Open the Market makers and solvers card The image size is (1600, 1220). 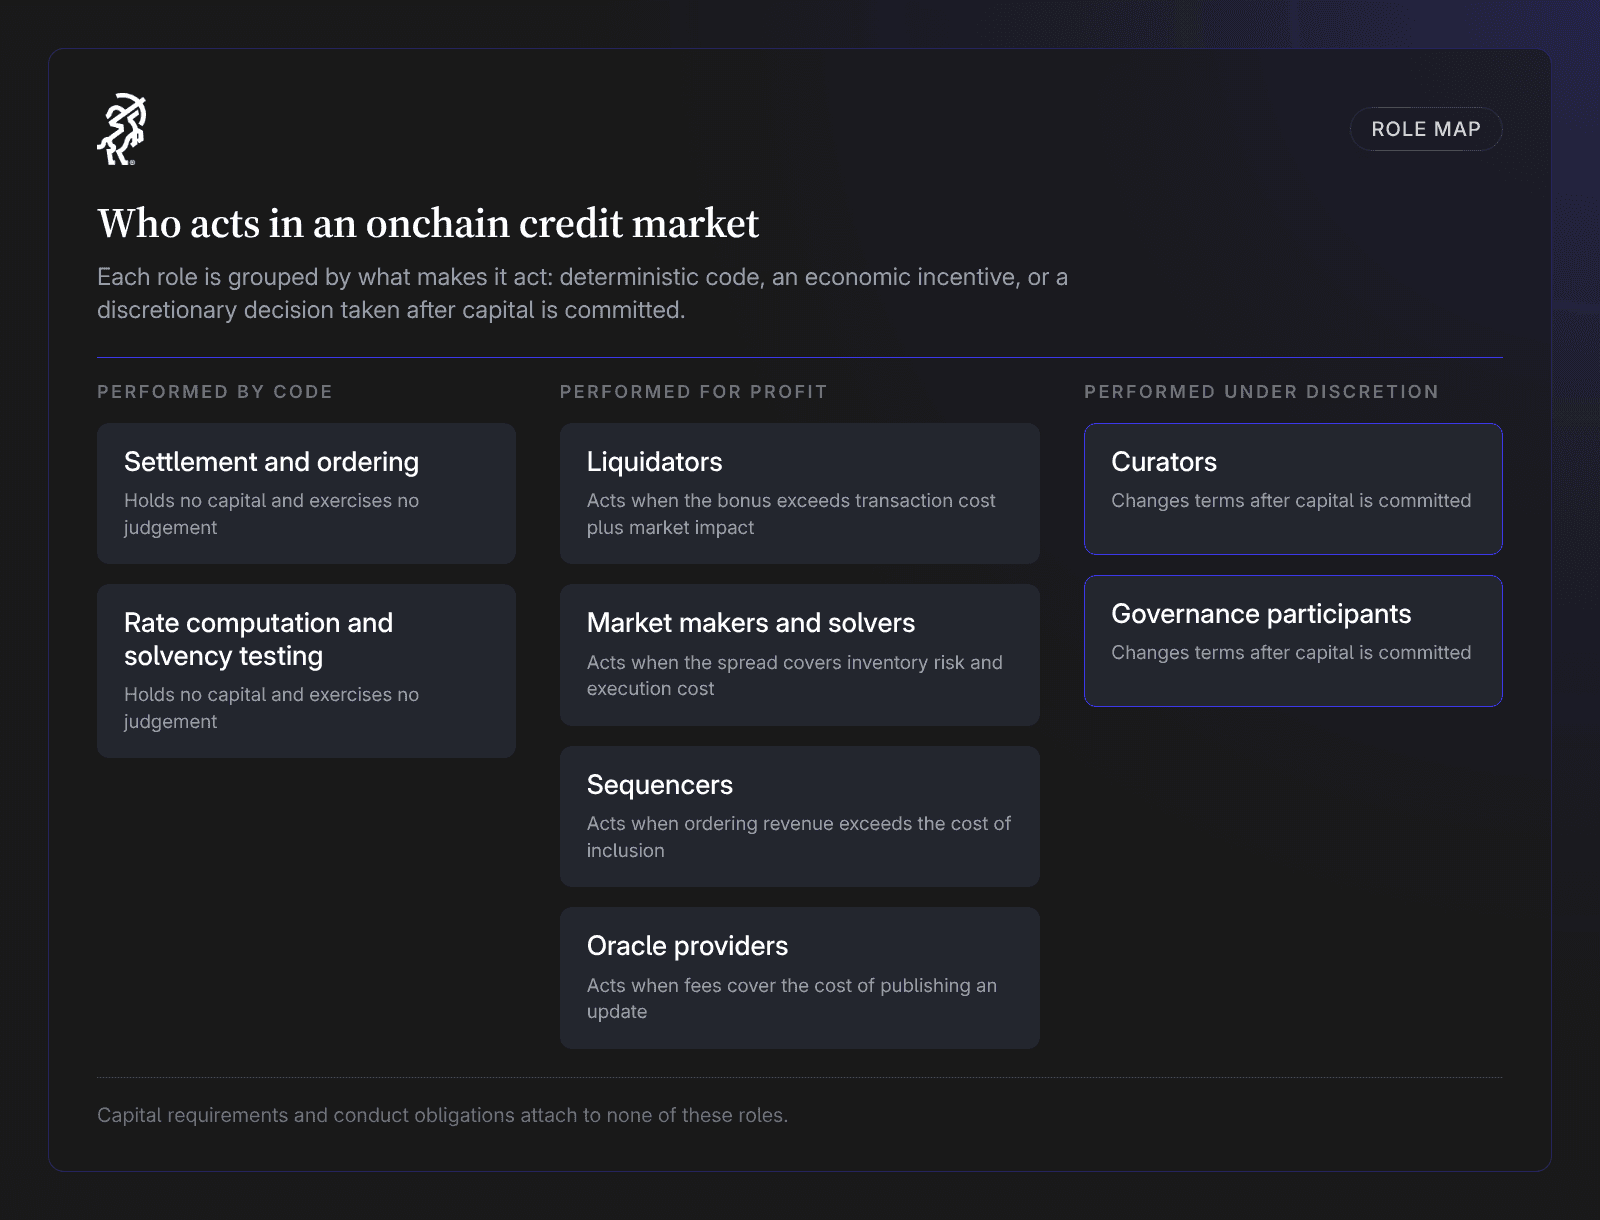tap(800, 655)
